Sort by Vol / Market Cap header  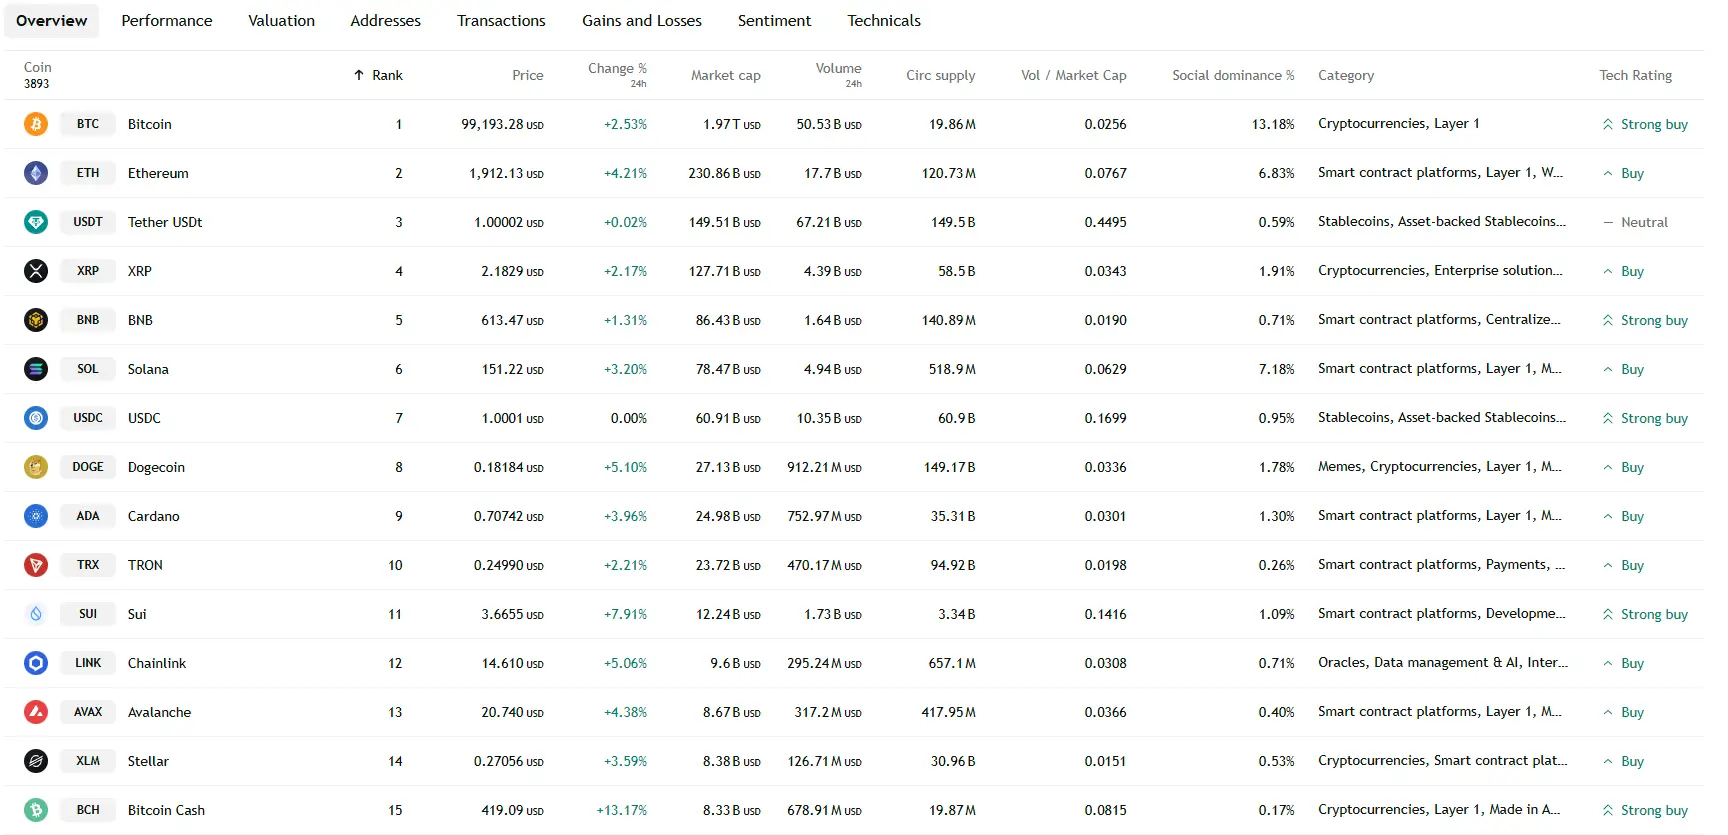1074,75
